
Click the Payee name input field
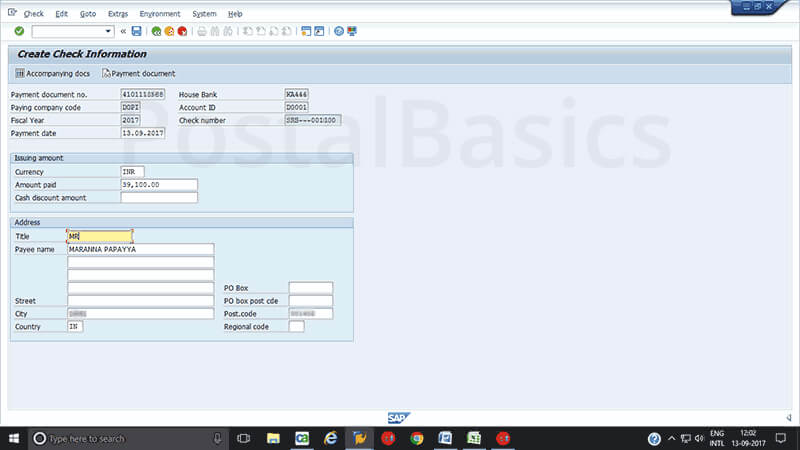[140, 249]
